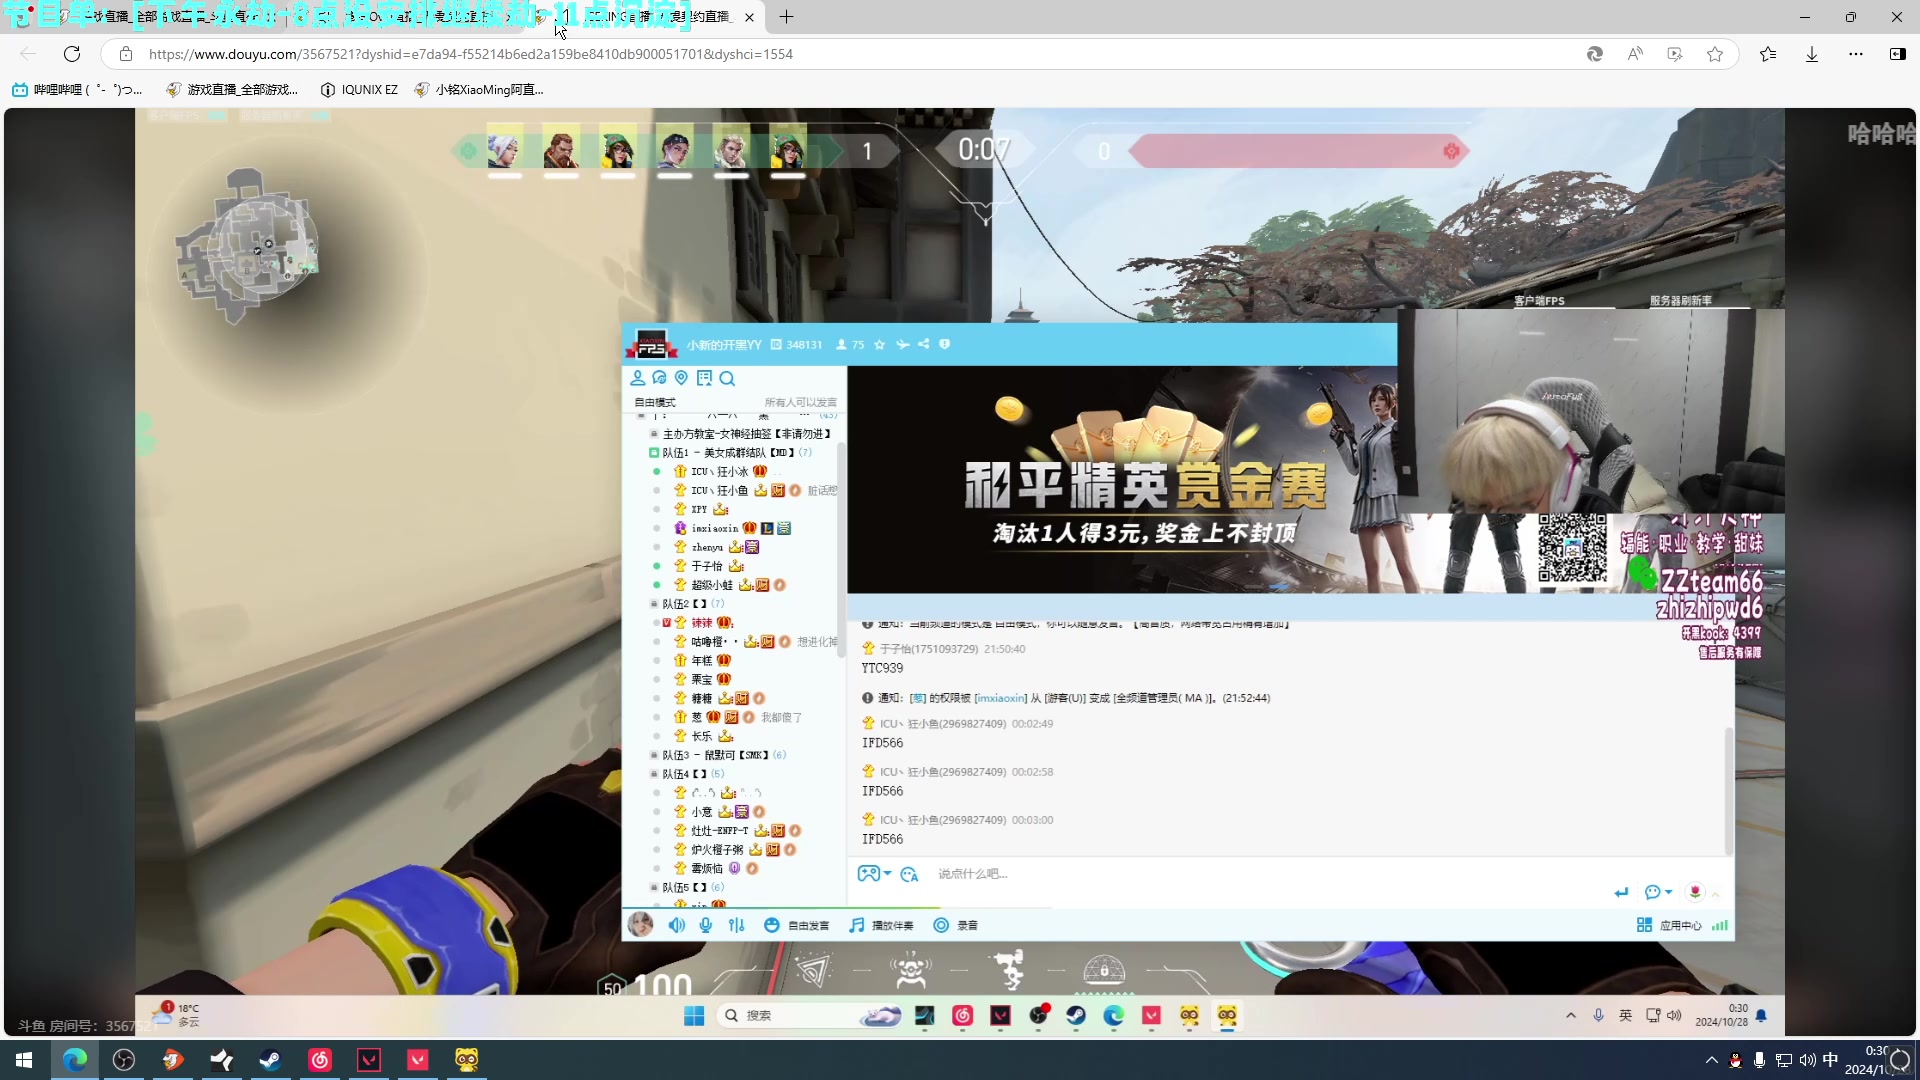Toggle YY speaker volume icon
This screenshot has width=1920, height=1080.
(x=677, y=925)
